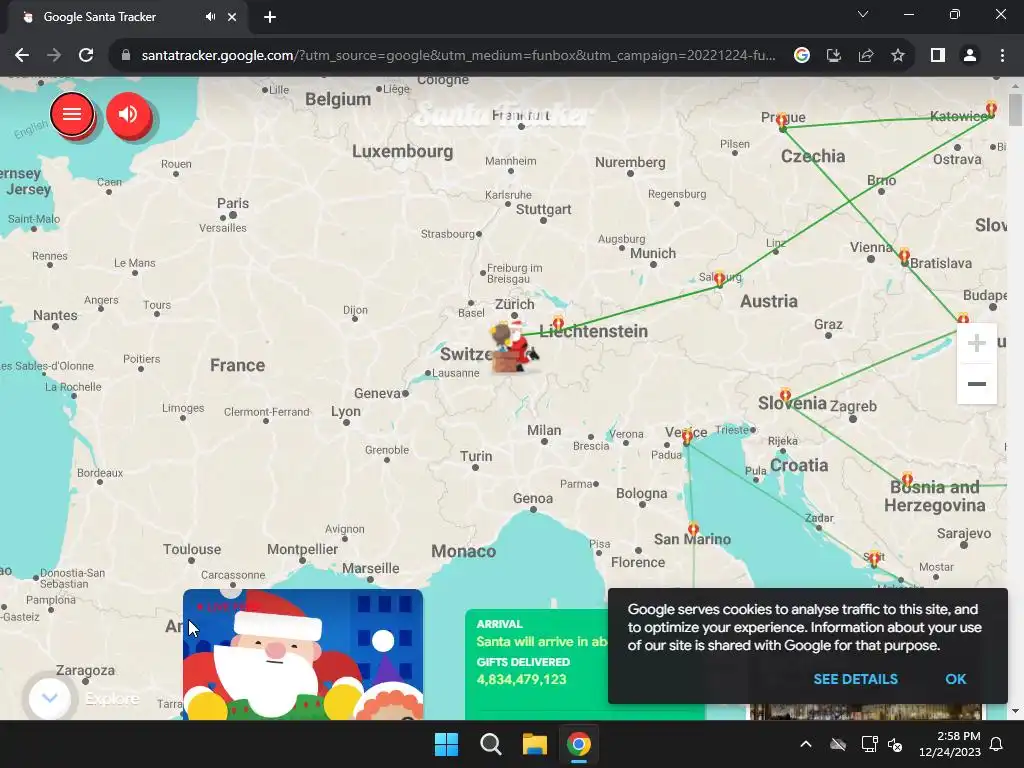
Task: Open Chrome profile icon
Action: [x=970, y=56]
